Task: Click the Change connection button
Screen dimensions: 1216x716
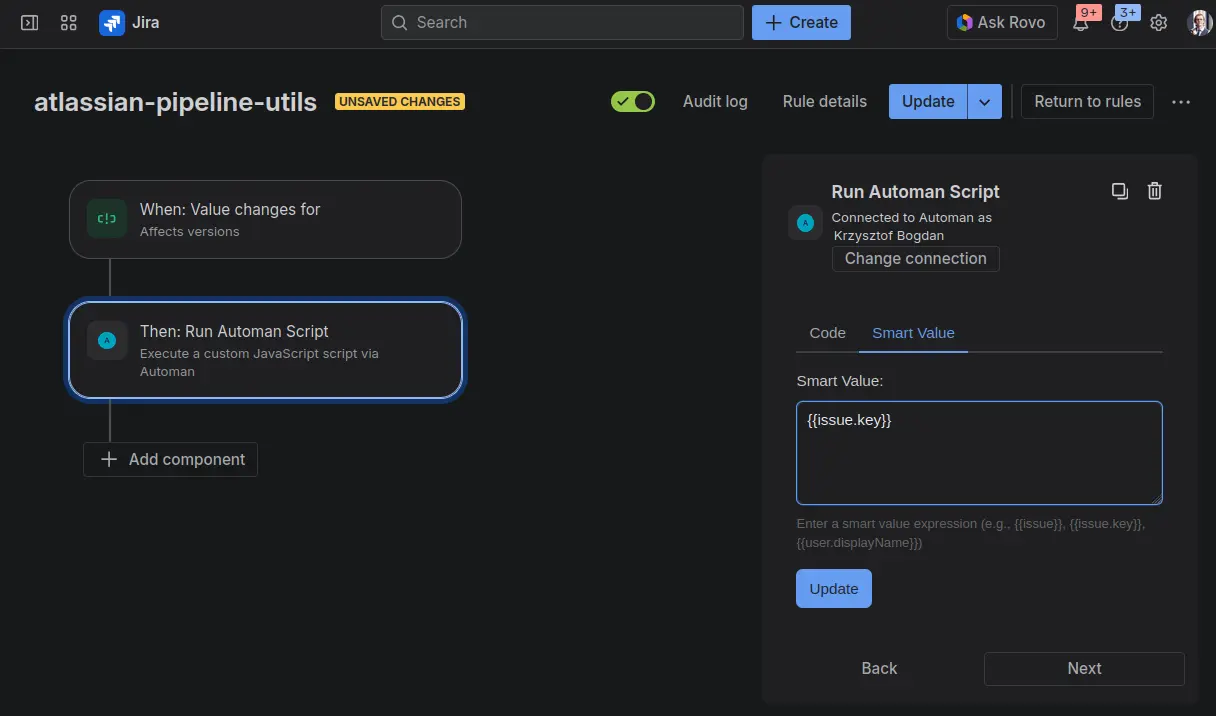Action: coord(915,258)
